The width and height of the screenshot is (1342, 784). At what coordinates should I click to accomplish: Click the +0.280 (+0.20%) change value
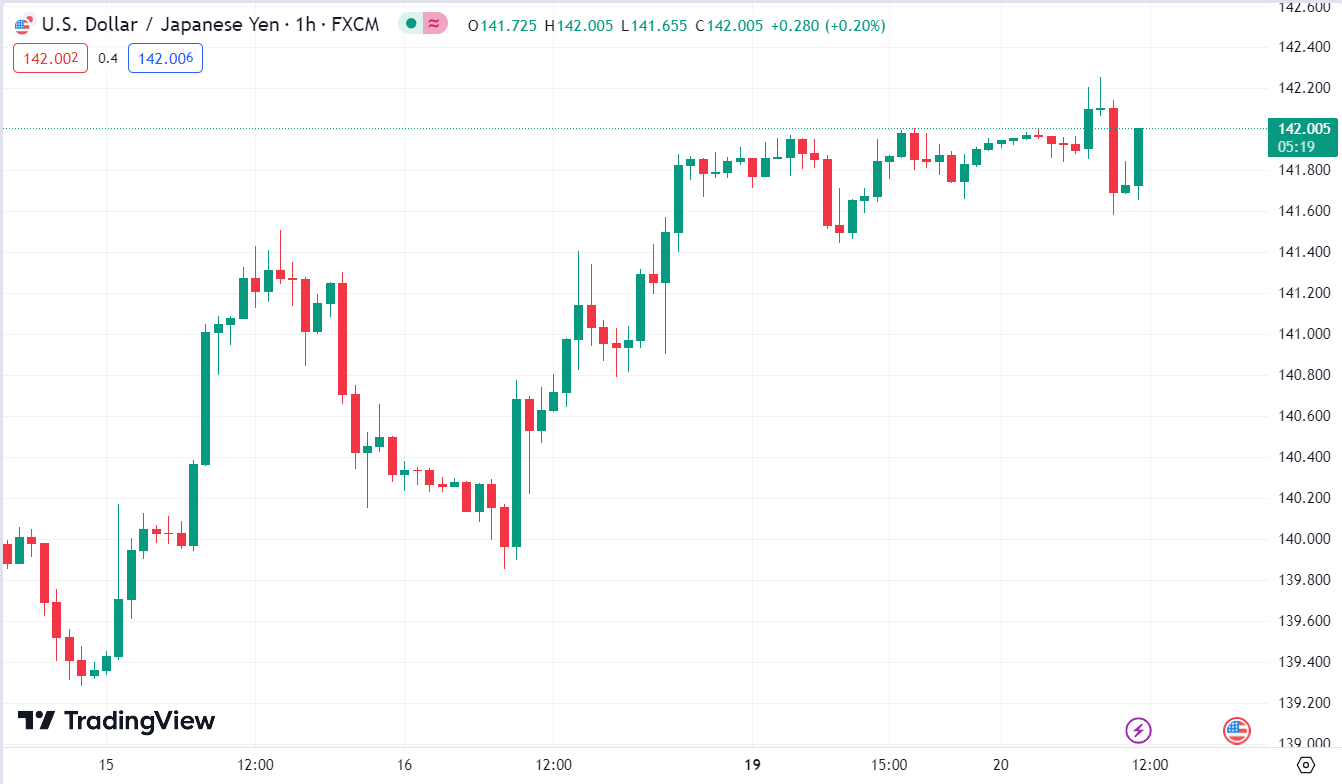coord(828,25)
